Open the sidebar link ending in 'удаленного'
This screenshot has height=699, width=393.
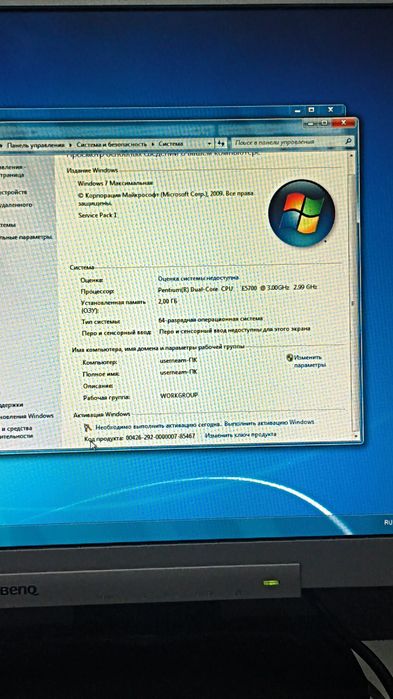pyautogui.click(x=16, y=205)
